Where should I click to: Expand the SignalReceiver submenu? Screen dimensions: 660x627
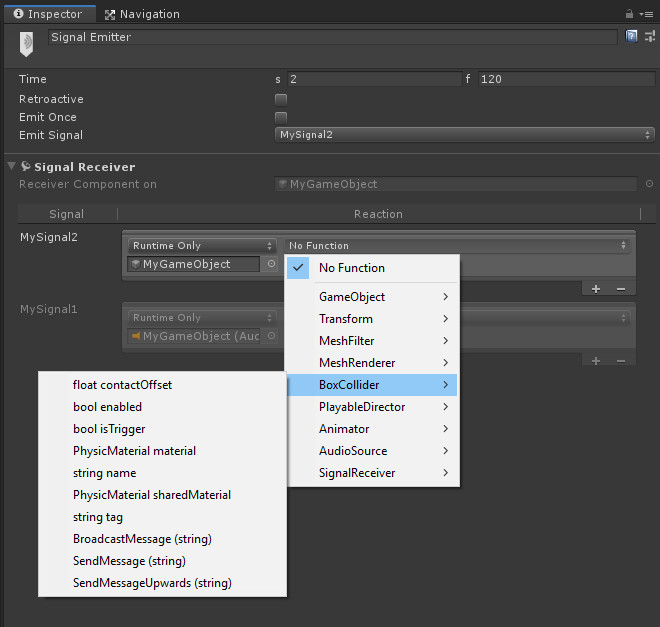coord(372,473)
